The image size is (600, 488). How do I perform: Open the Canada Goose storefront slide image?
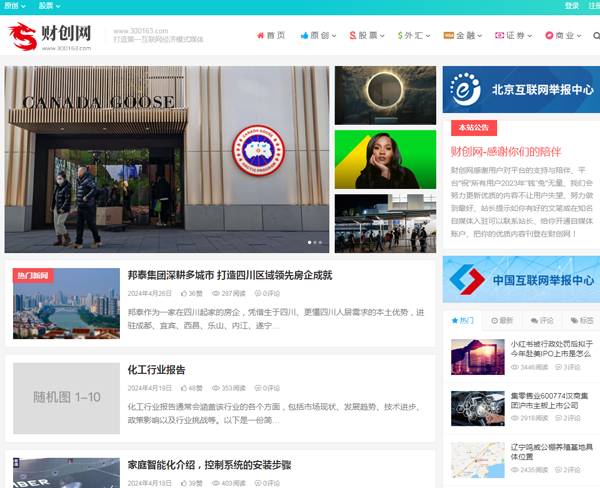point(167,159)
